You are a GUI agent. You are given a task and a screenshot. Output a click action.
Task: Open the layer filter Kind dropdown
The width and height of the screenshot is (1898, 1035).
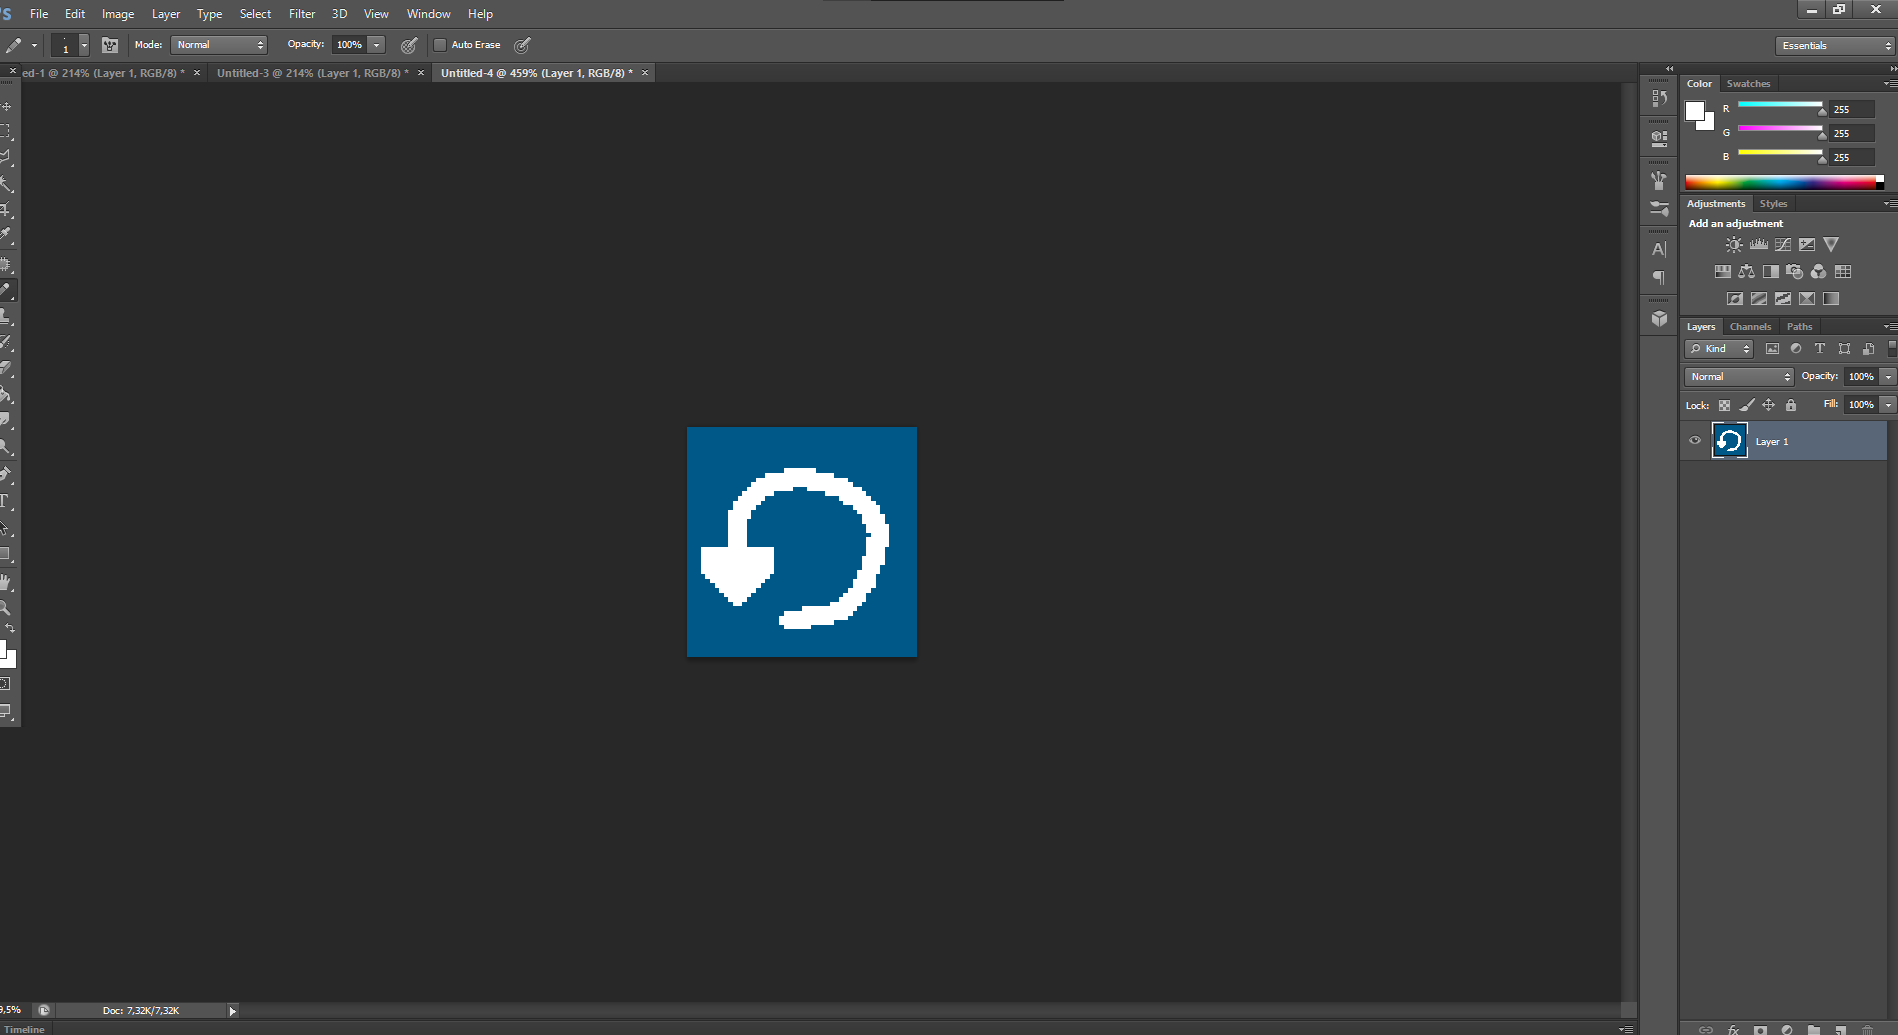(x=1719, y=349)
